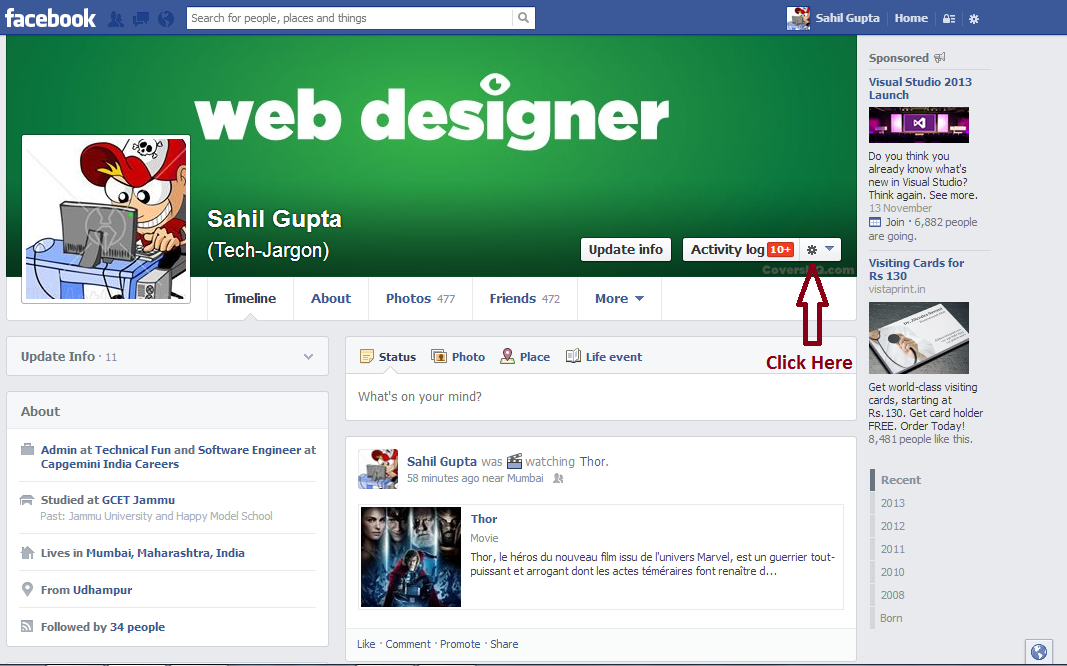This screenshot has height=666, width=1067.
Task: Click the Place pin icon in composer
Action: tap(507, 356)
